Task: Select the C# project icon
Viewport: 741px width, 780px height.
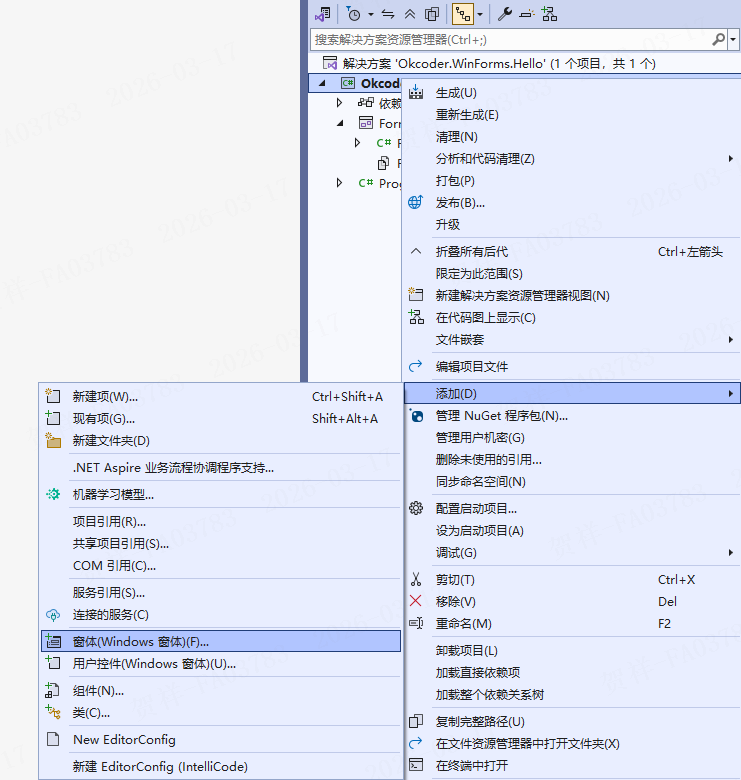Action: pyautogui.click(x=348, y=83)
